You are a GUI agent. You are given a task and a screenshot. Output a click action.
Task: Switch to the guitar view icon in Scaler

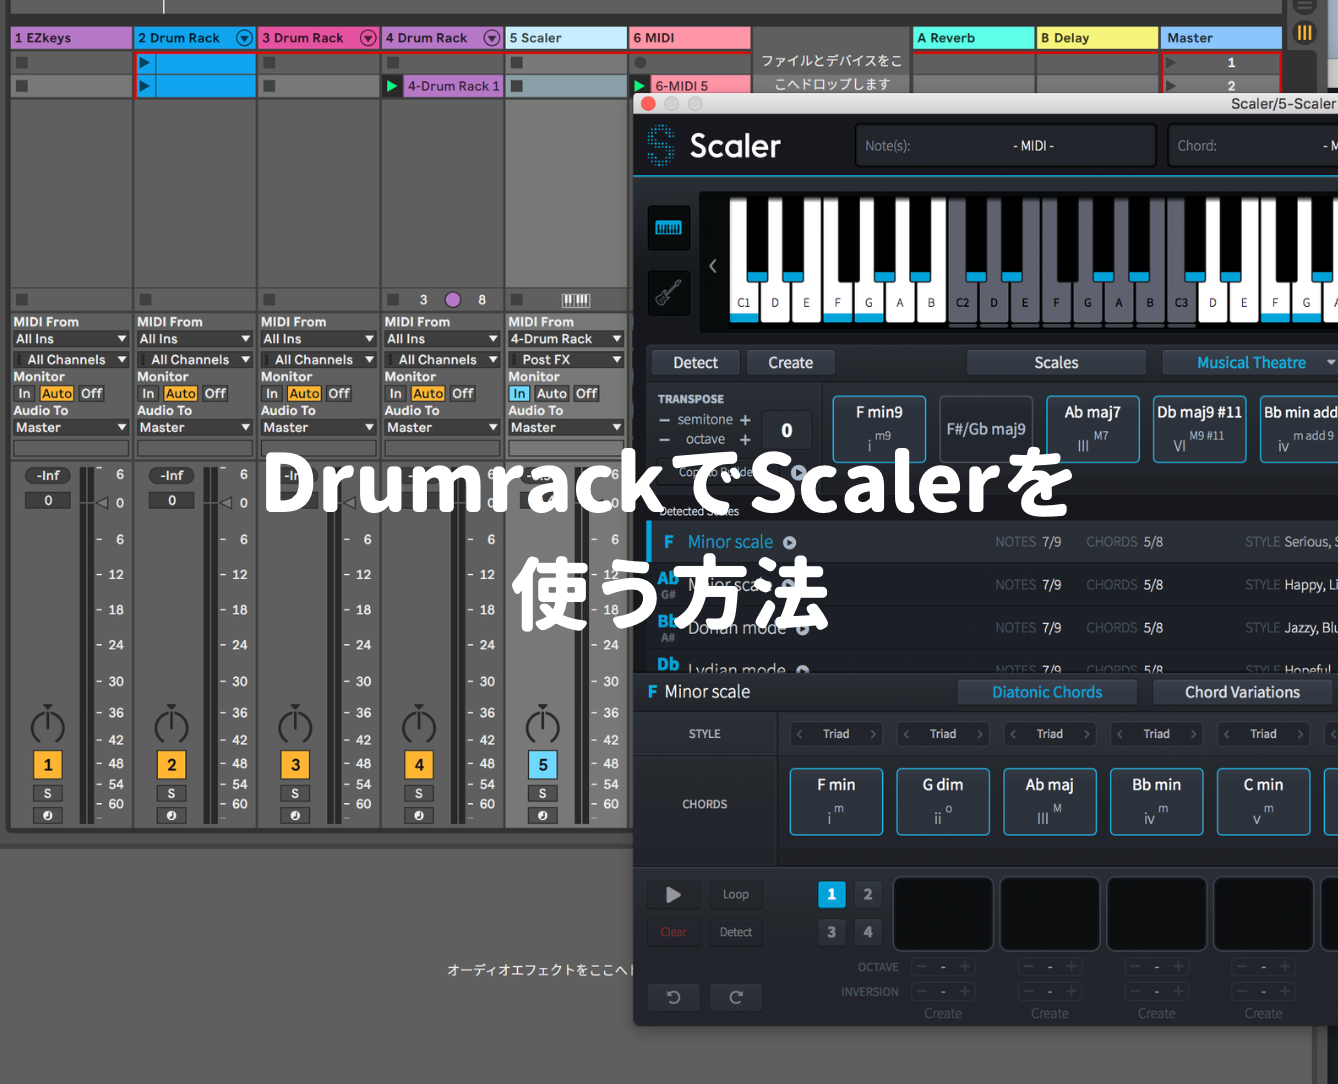pyautogui.click(x=668, y=292)
